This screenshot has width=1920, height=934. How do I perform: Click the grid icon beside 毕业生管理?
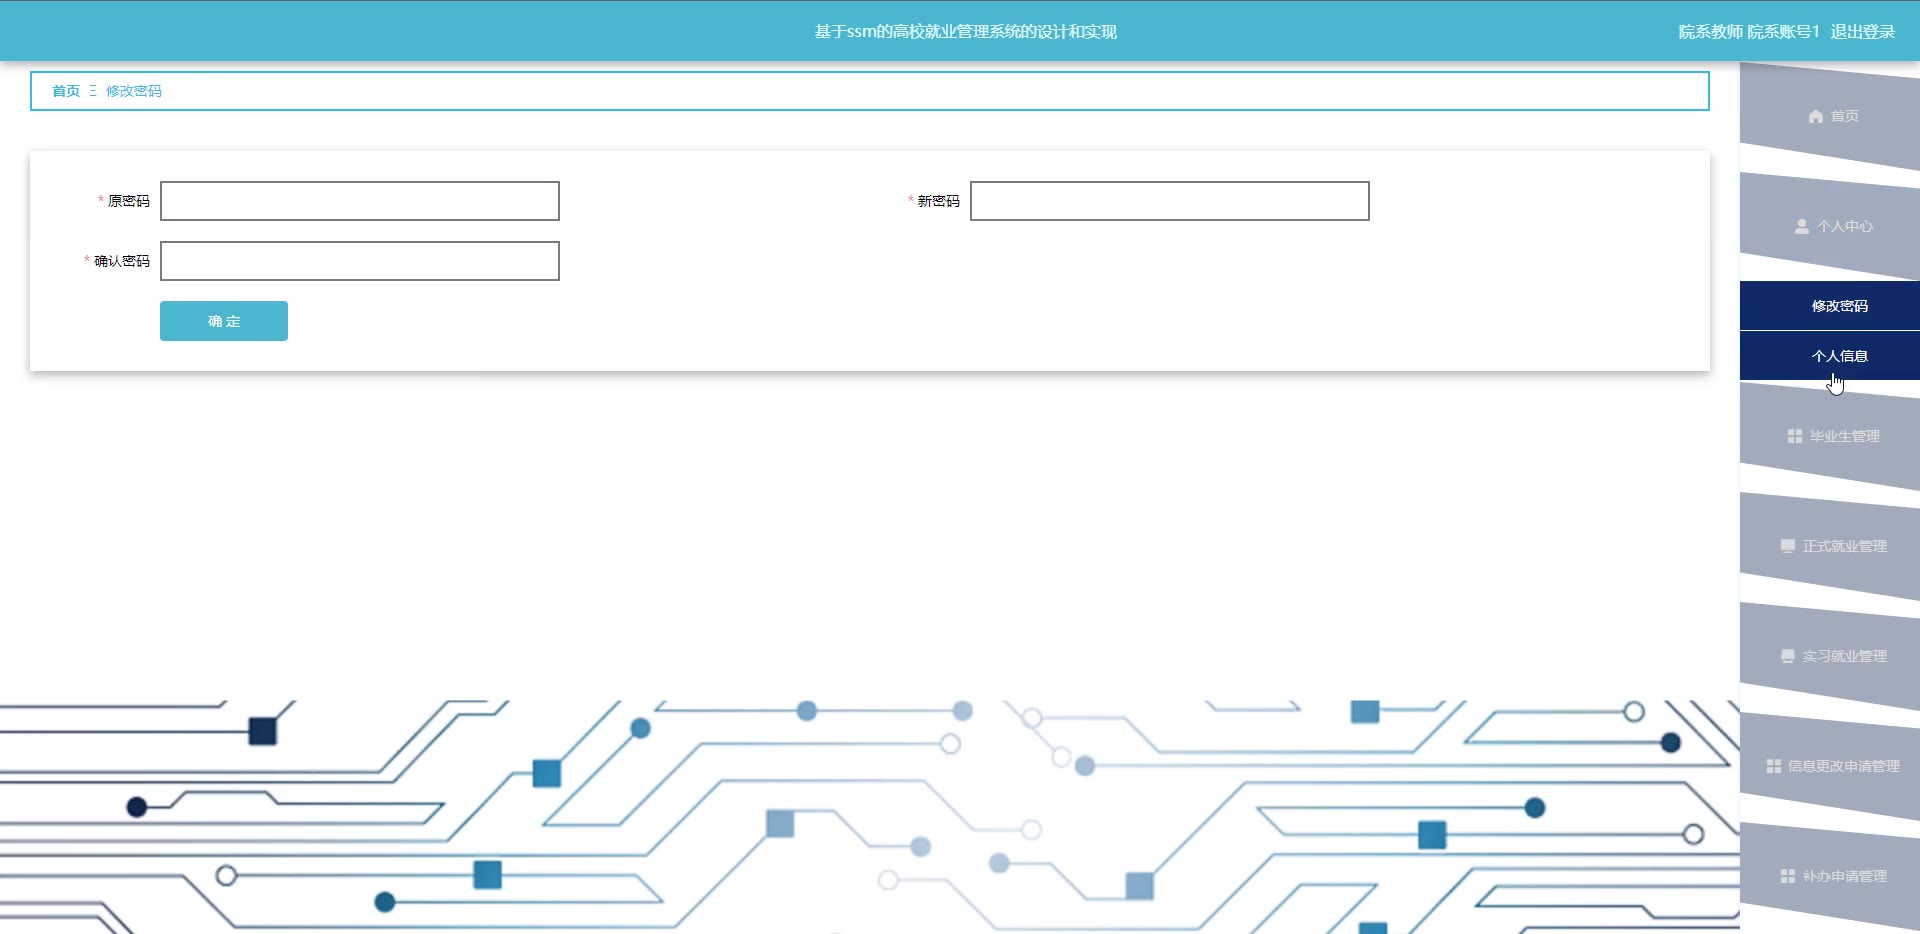point(1795,436)
